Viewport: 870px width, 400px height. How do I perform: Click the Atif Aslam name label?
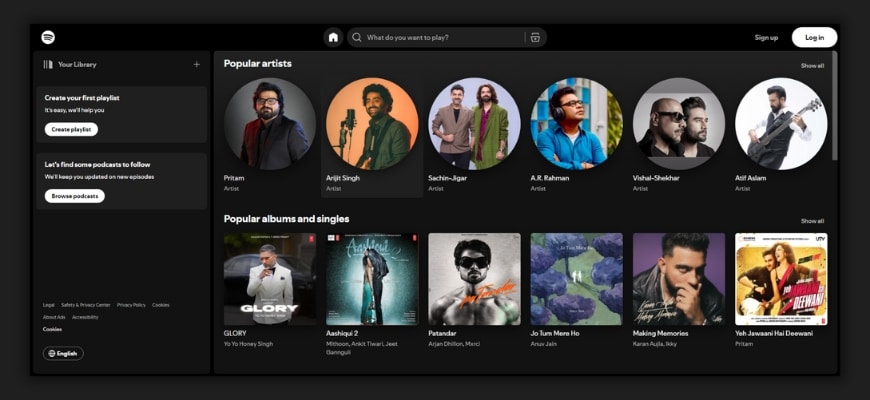(x=751, y=178)
